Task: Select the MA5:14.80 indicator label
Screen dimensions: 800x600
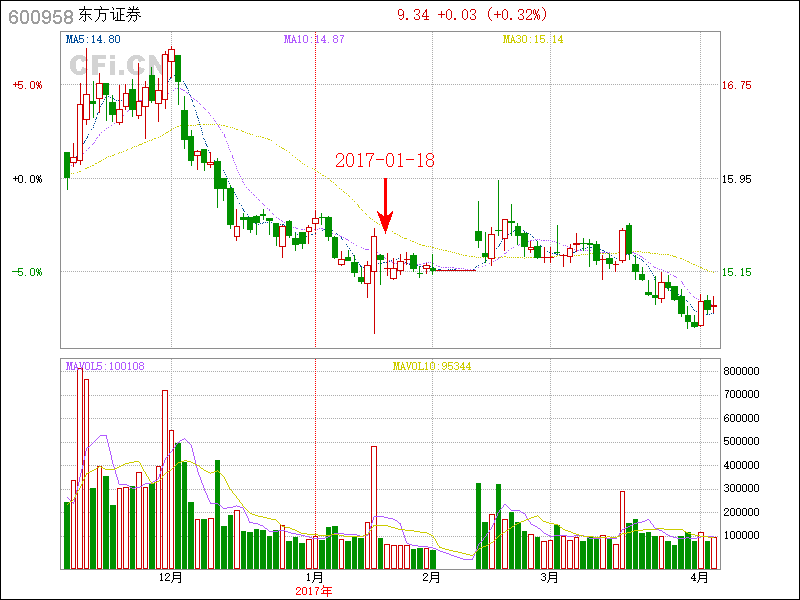Action: [93, 39]
